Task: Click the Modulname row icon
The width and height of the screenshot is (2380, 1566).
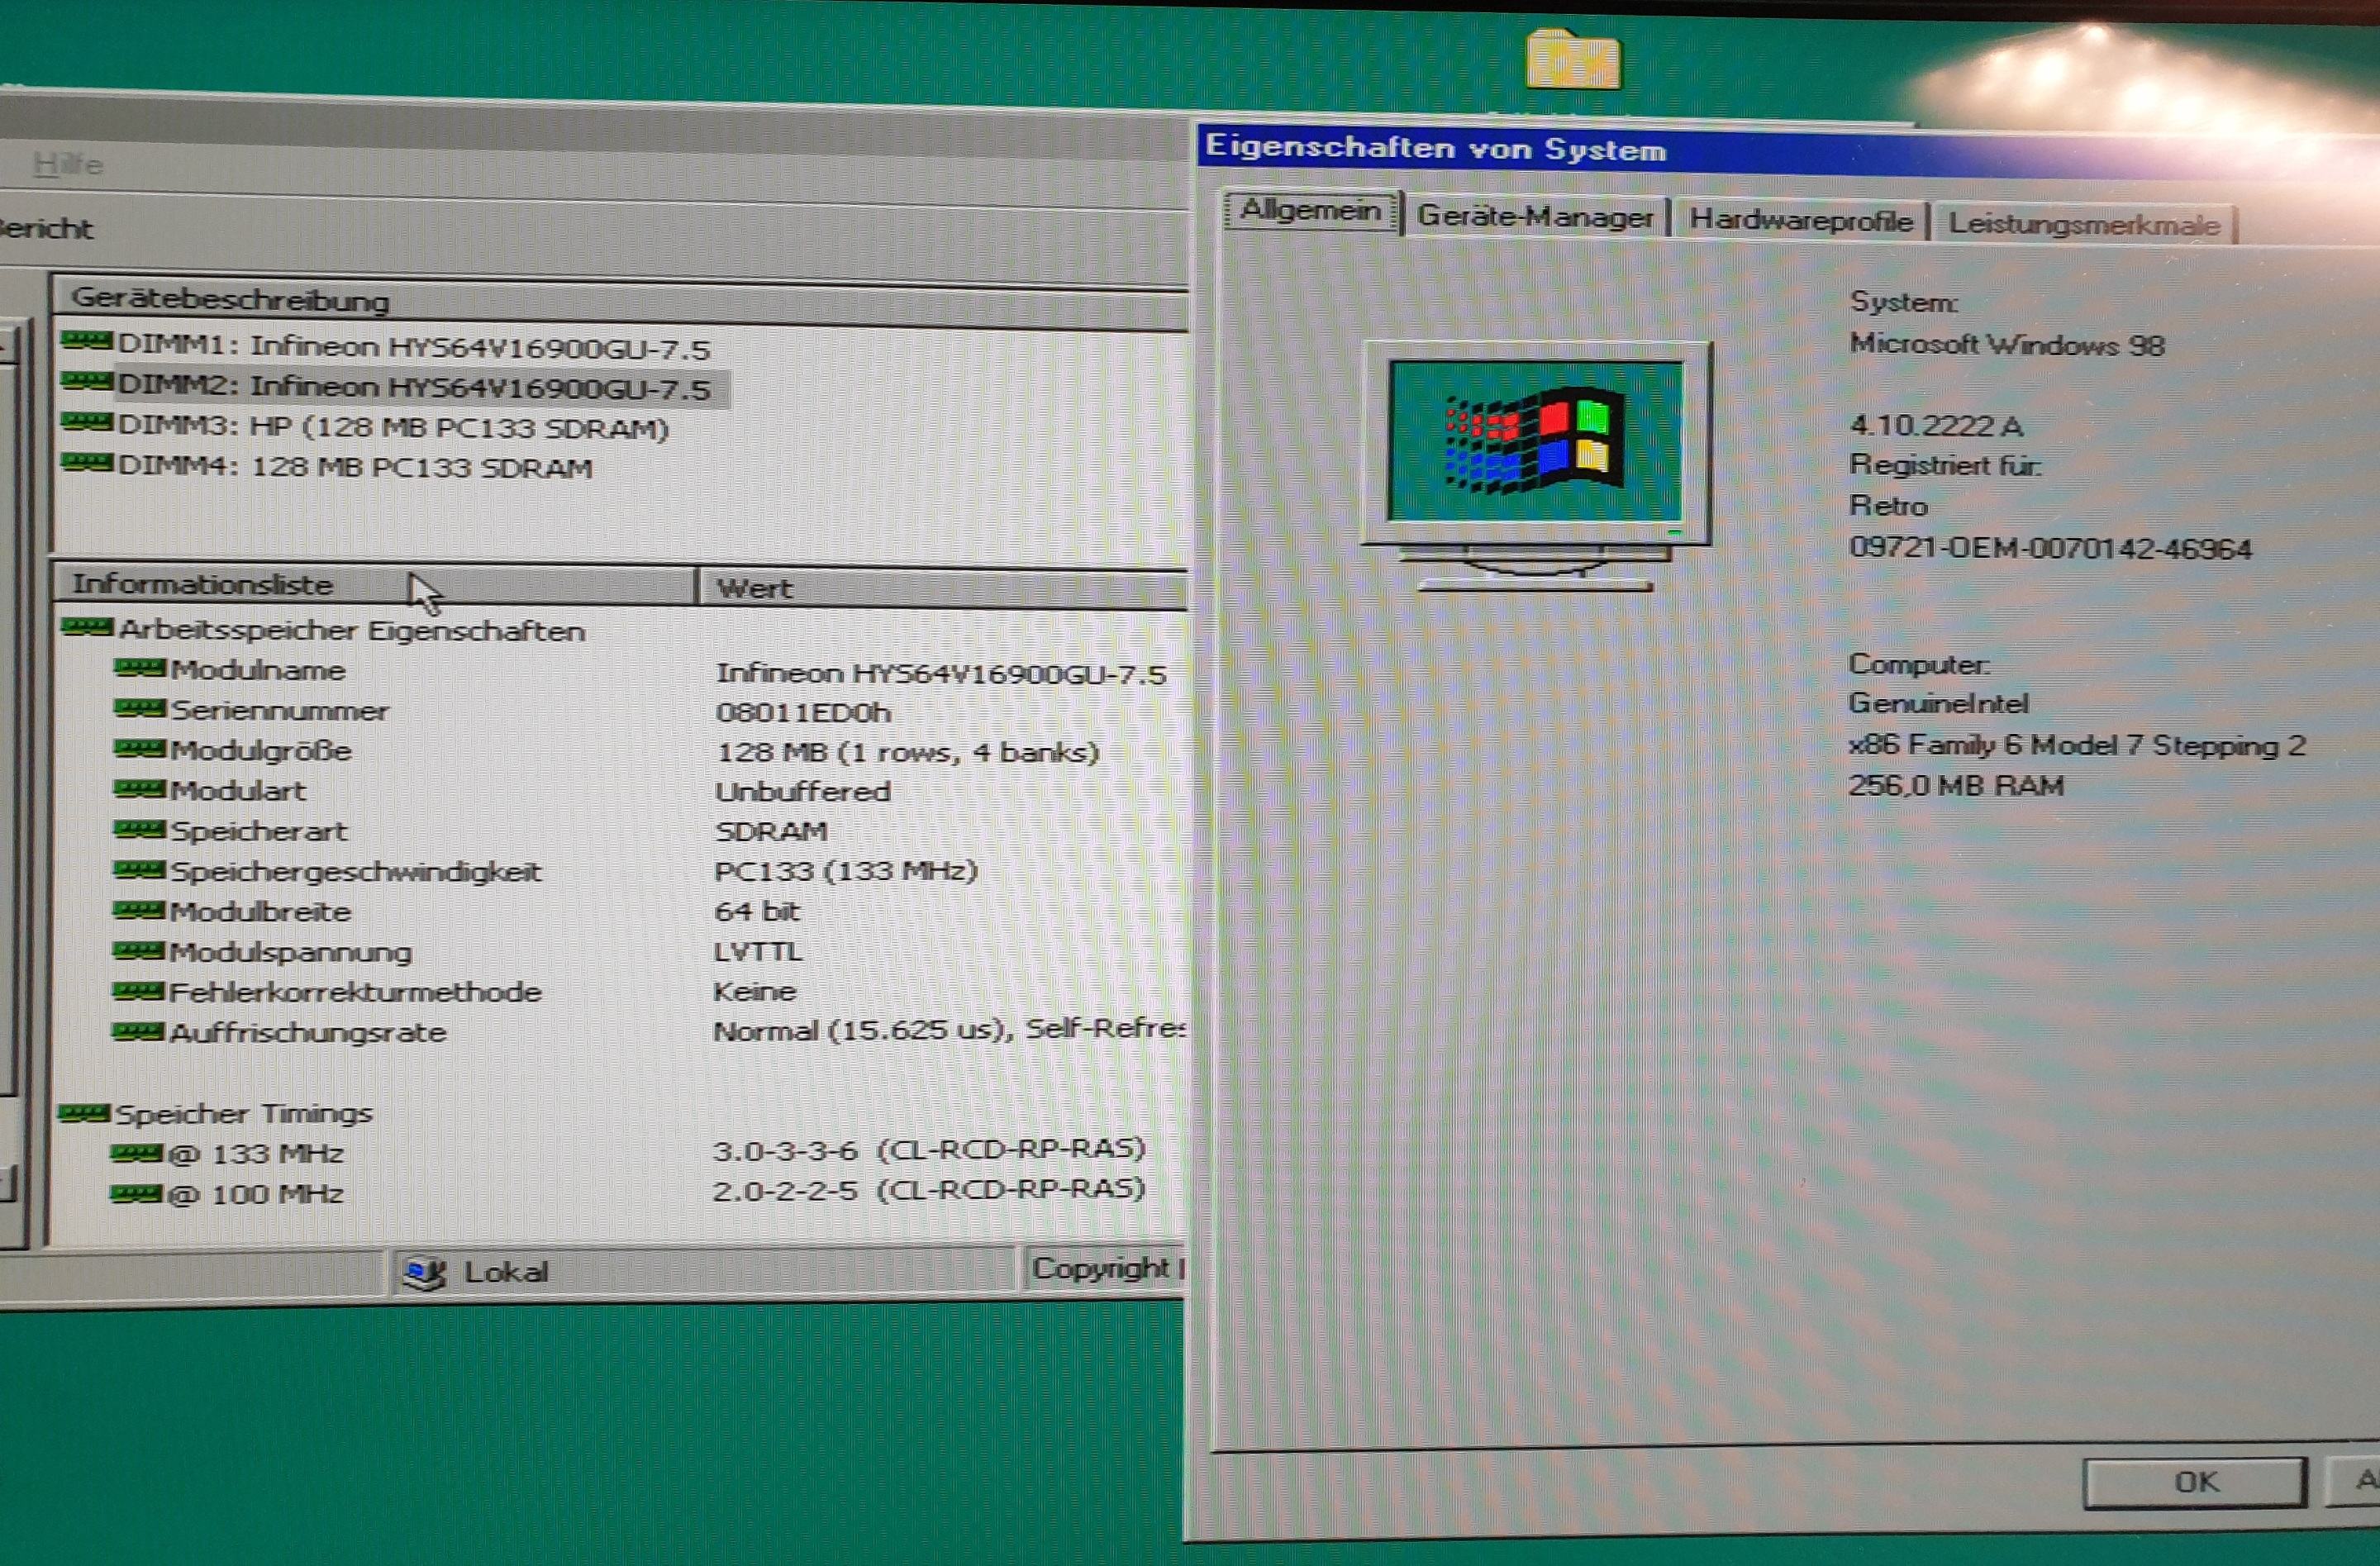Action: [x=138, y=668]
